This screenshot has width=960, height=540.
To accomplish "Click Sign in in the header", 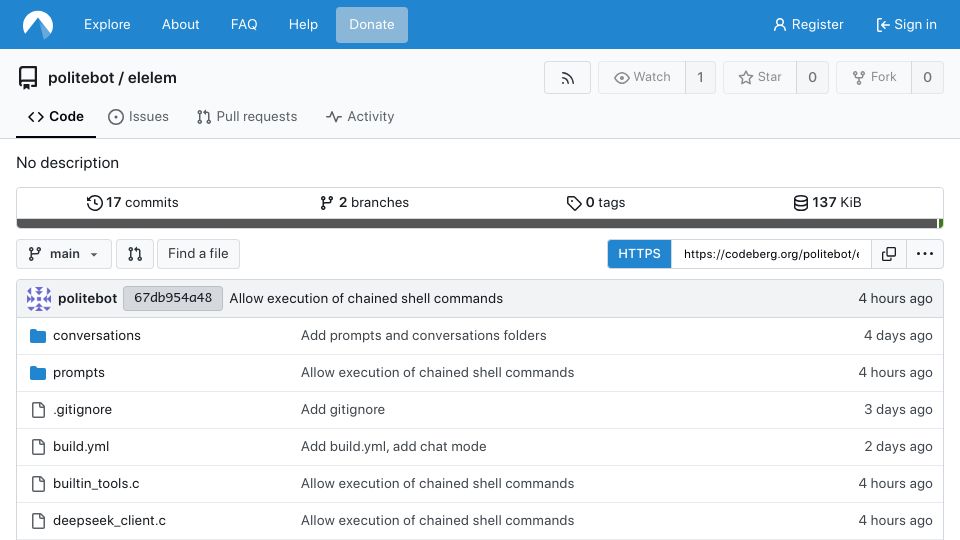I will coord(906,24).
